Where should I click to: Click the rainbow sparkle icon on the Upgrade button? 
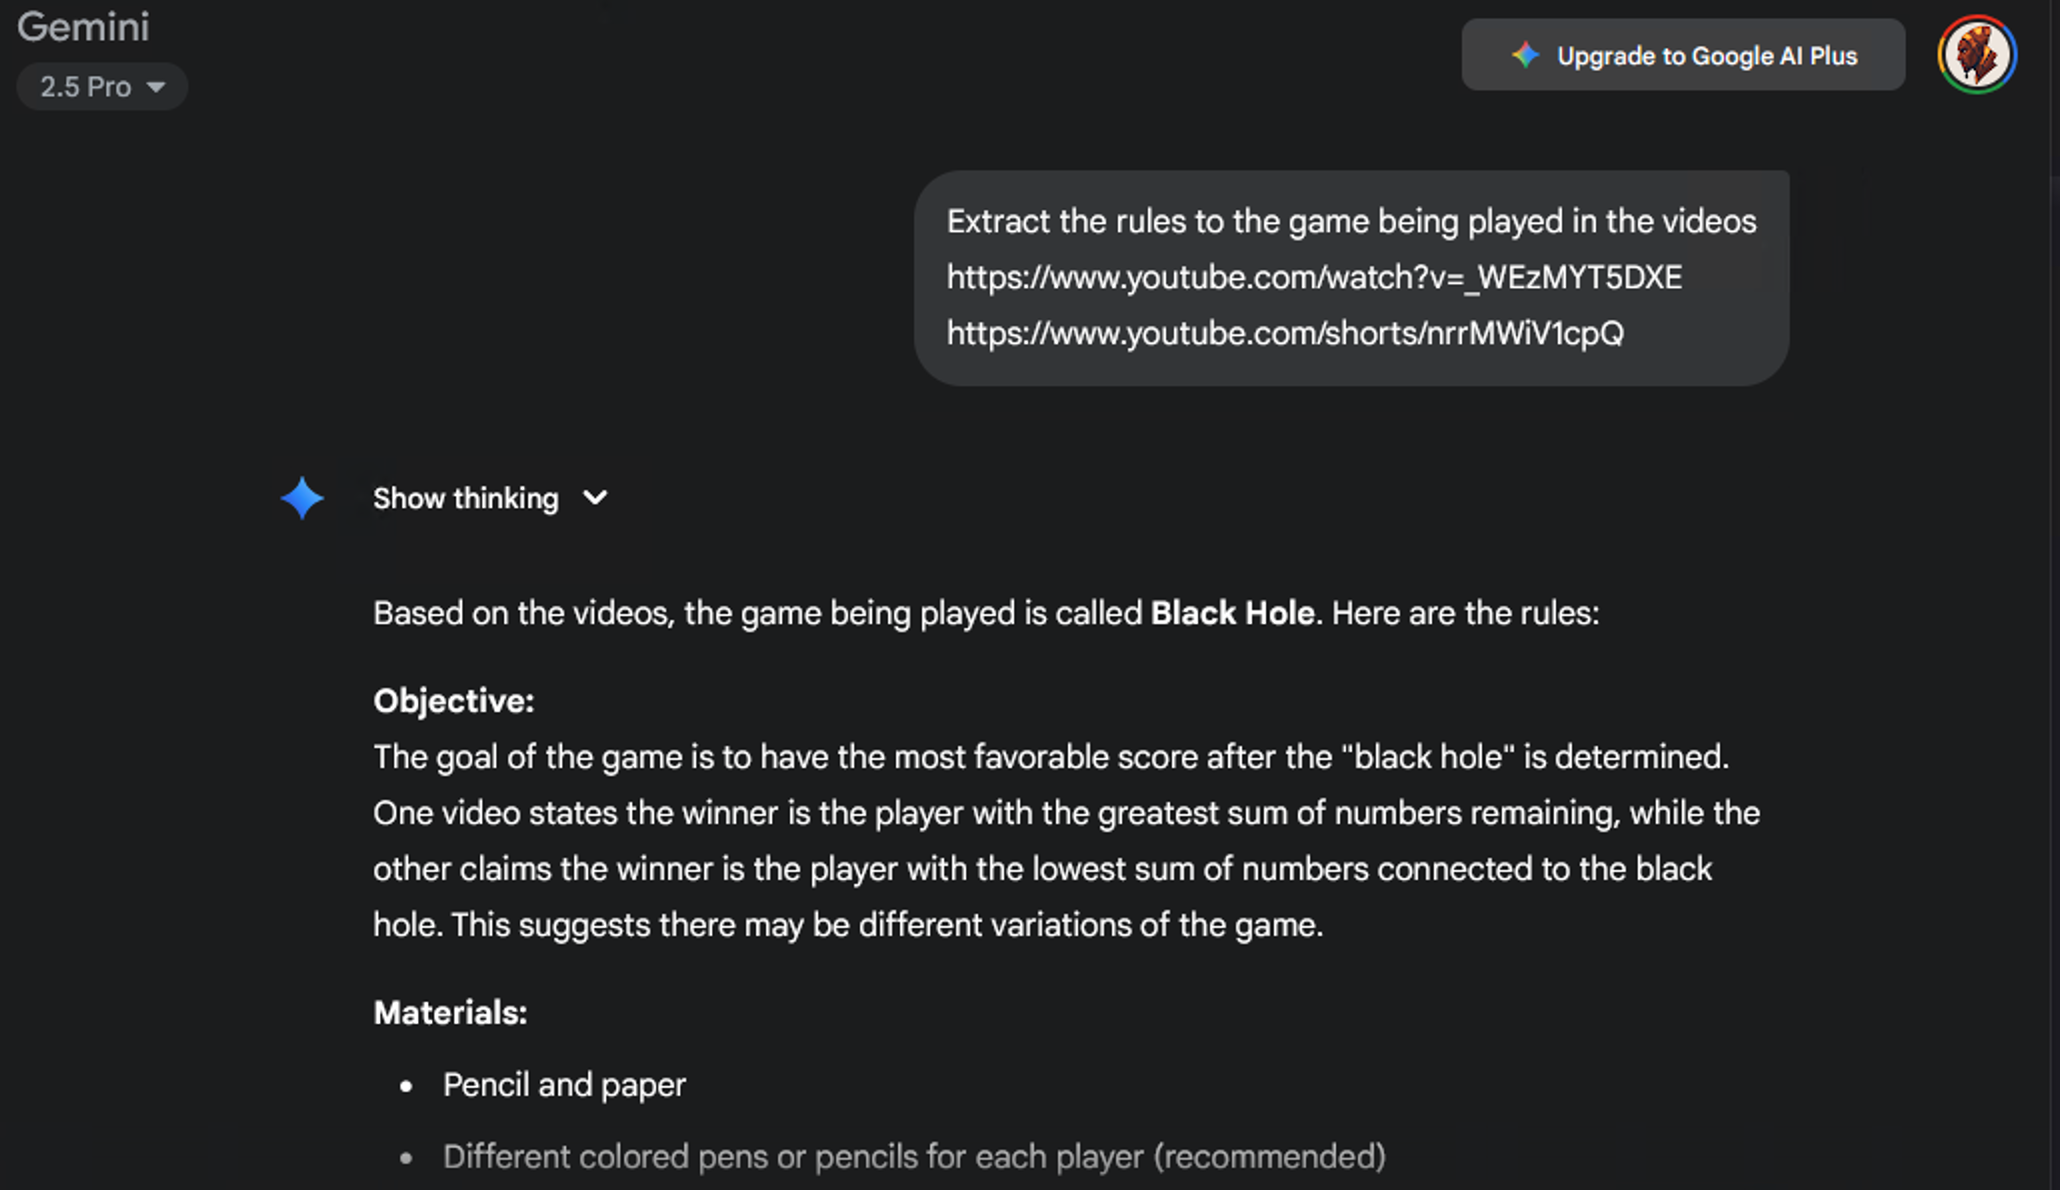tap(1524, 55)
